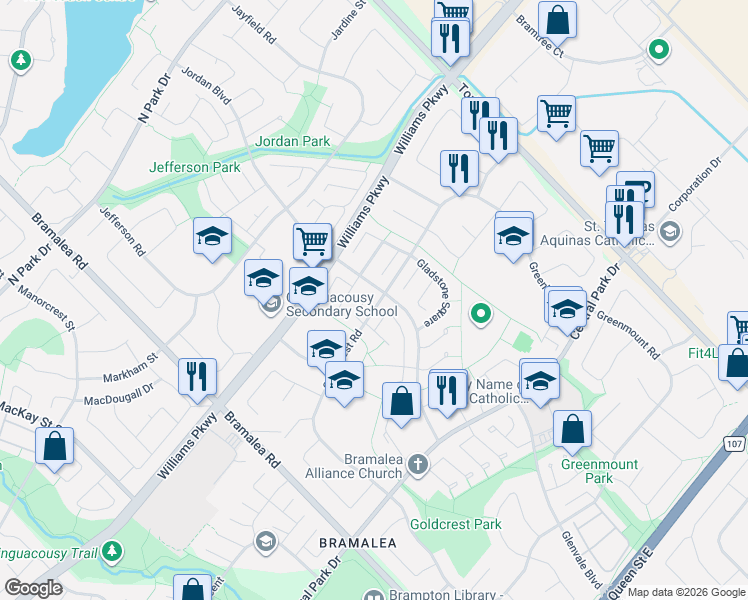Open the Google logo link

click(33, 588)
